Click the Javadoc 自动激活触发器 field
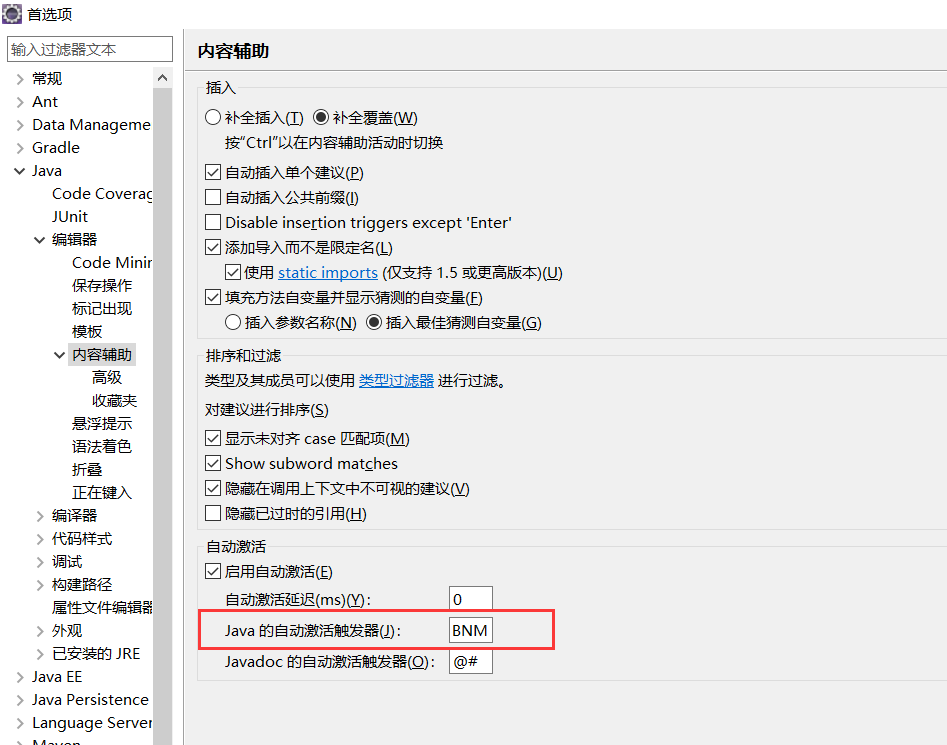Screen dimensions: 947x745 pos(470,662)
